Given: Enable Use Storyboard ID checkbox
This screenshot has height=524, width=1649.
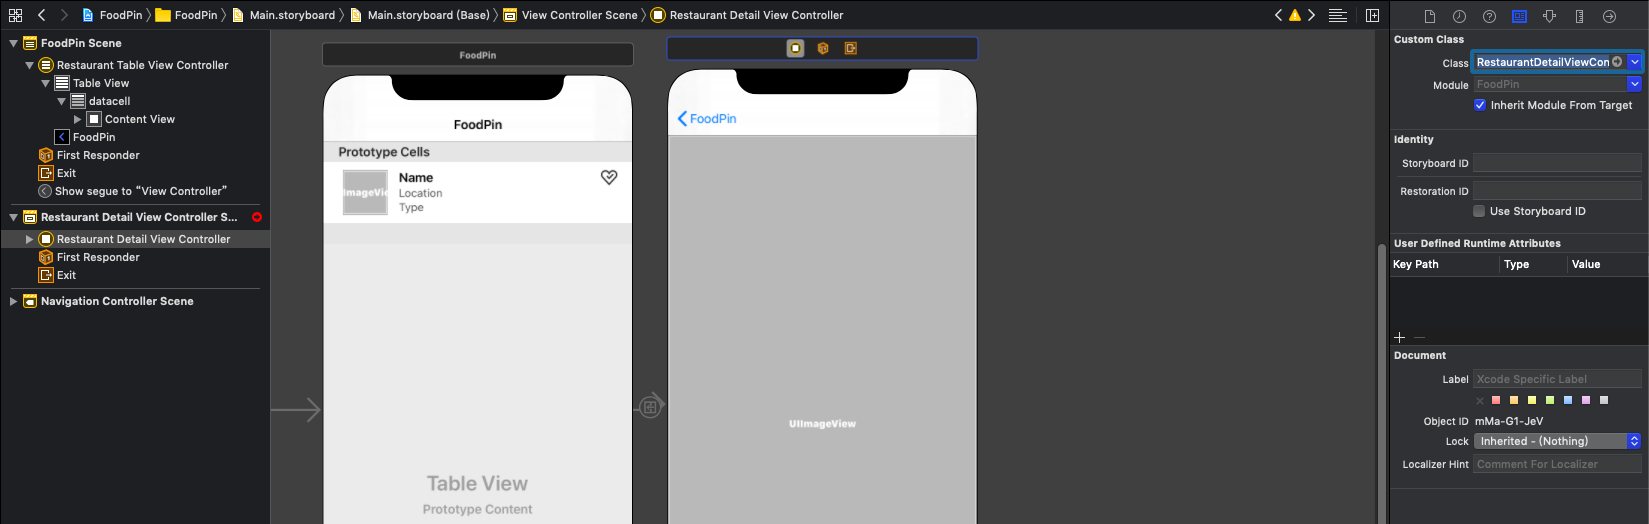Looking at the screenshot, I should click(1479, 211).
